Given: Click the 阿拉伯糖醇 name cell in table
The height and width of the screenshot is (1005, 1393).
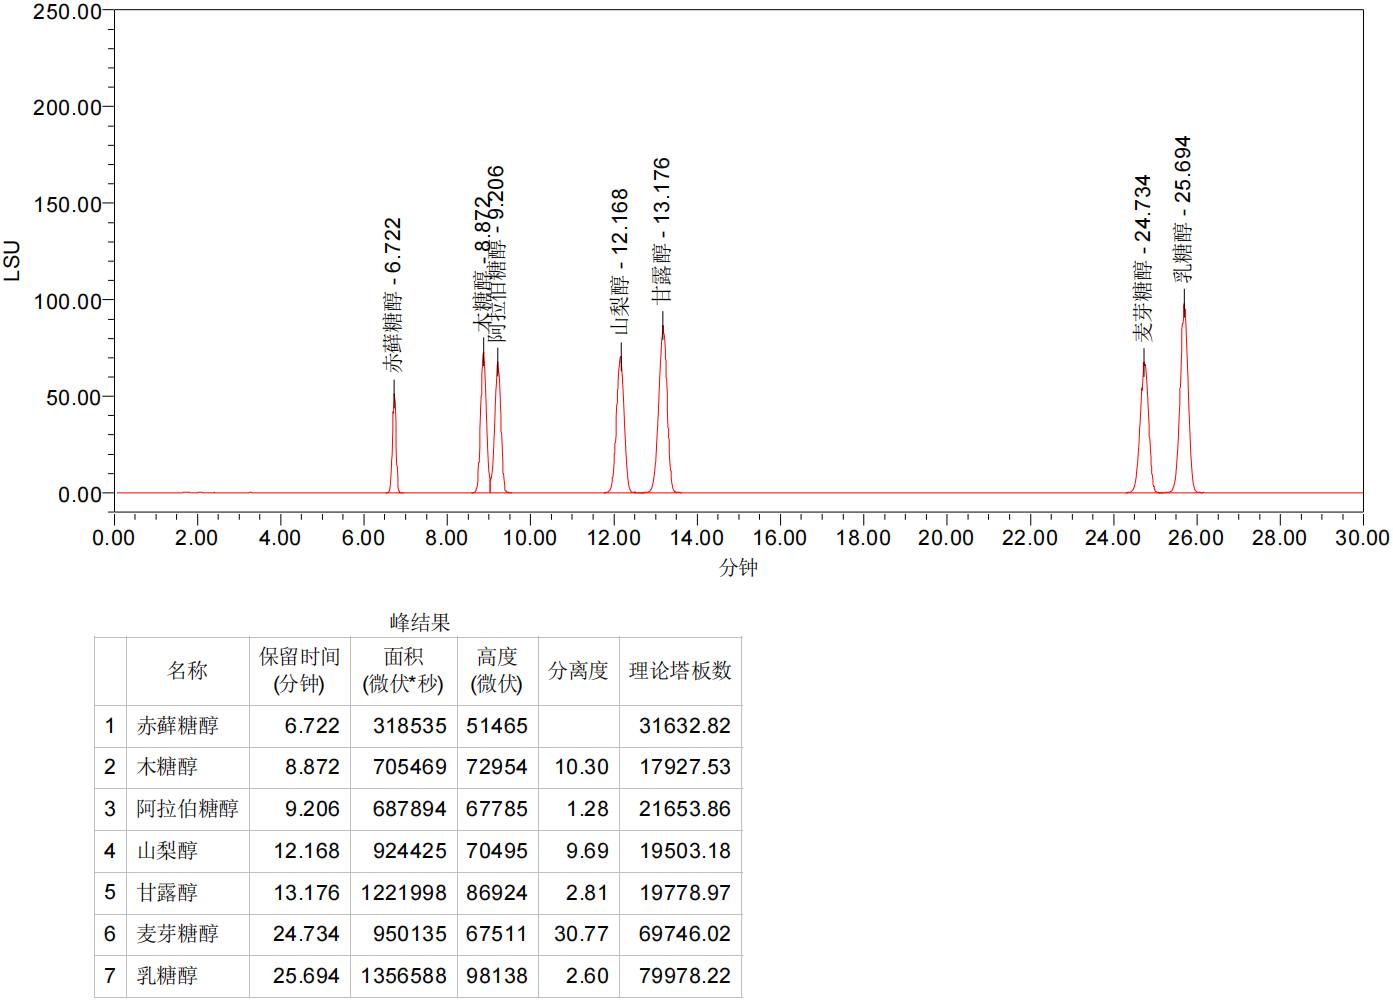Looking at the screenshot, I should pyautogui.click(x=187, y=809).
